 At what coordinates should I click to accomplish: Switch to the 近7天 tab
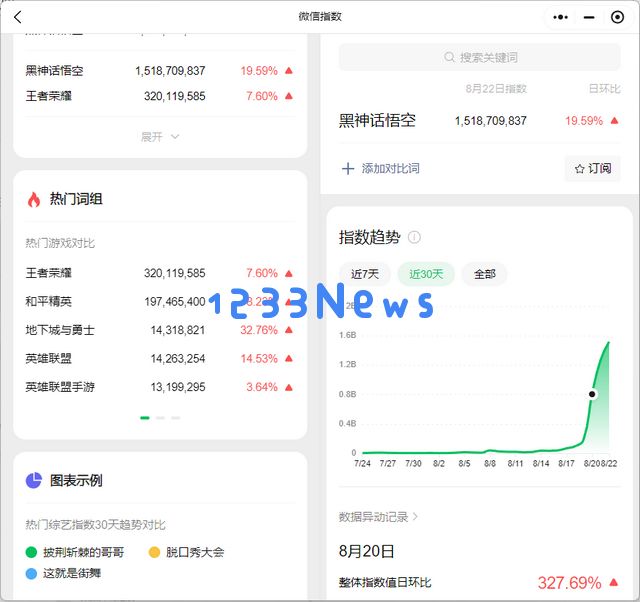(364, 274)
